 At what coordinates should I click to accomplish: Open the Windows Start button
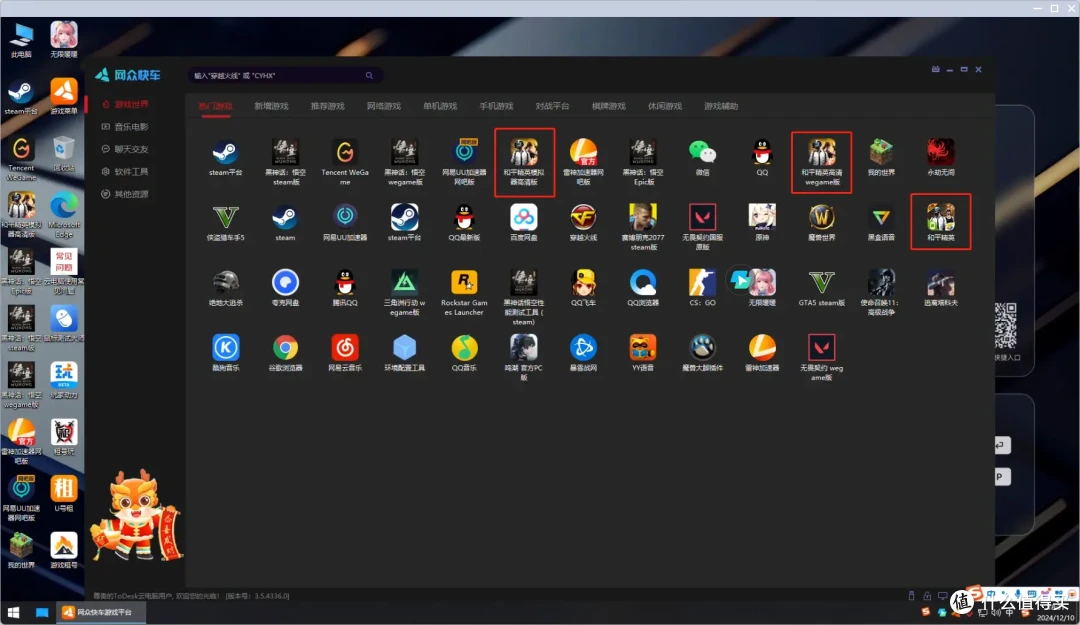[x=13, y=612]
